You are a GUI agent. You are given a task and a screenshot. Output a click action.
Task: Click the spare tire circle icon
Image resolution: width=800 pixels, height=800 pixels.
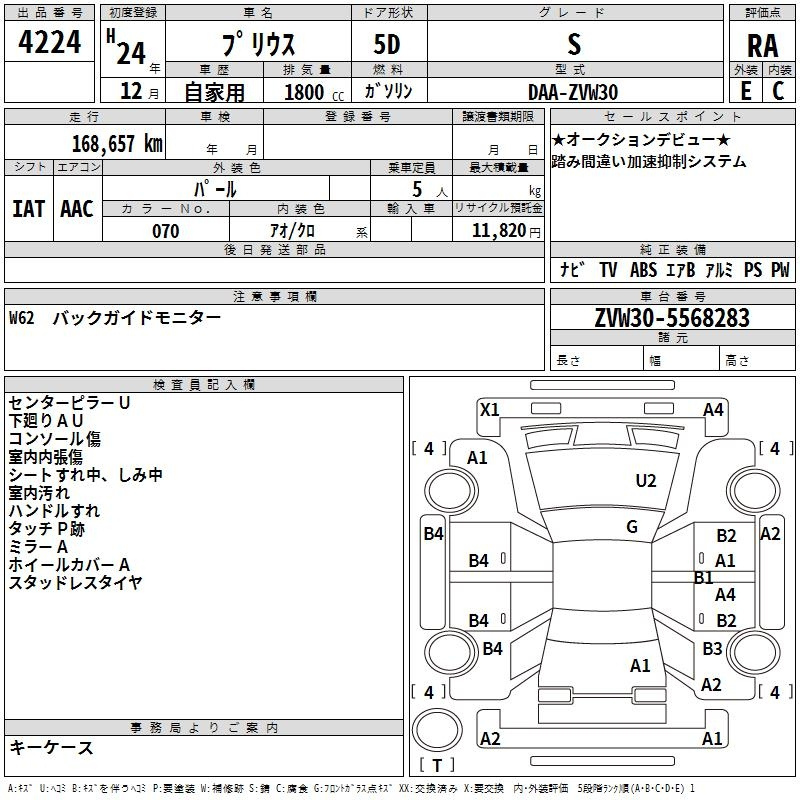point(437,730)
